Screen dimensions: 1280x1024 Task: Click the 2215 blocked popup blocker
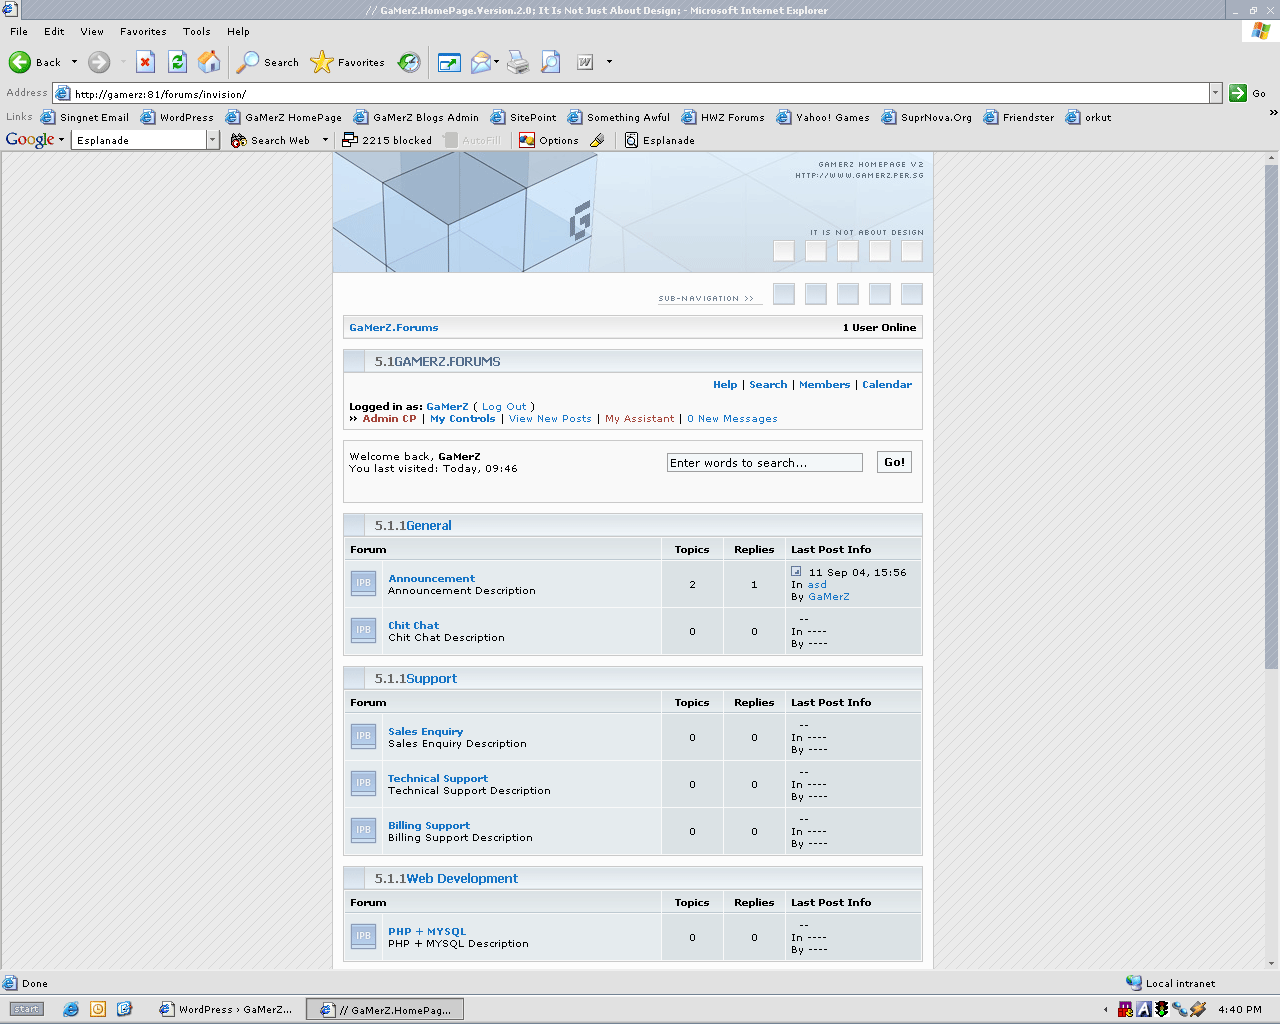click(387, 140)
